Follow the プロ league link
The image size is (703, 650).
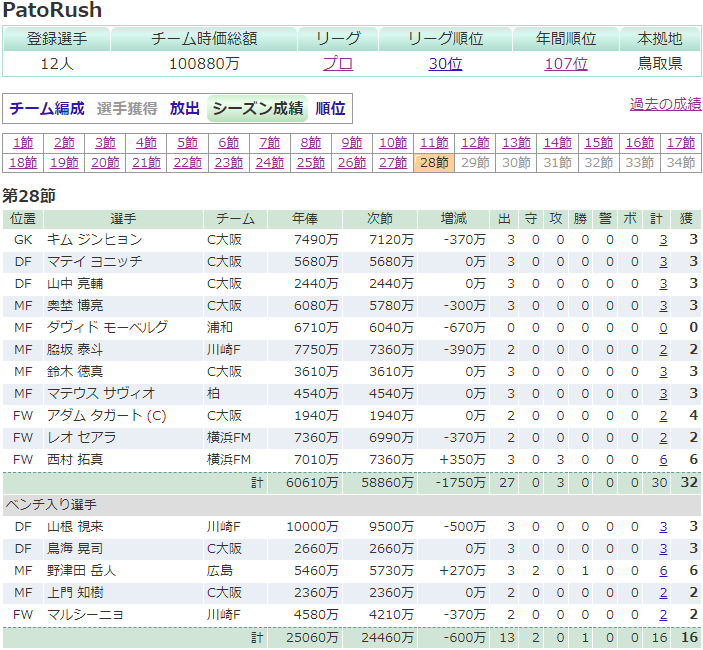click(x=338, y=64)
